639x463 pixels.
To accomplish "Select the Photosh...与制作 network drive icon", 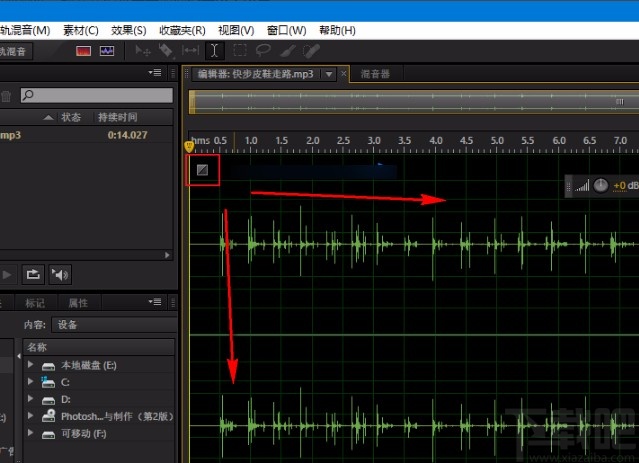I will point(48,416).
